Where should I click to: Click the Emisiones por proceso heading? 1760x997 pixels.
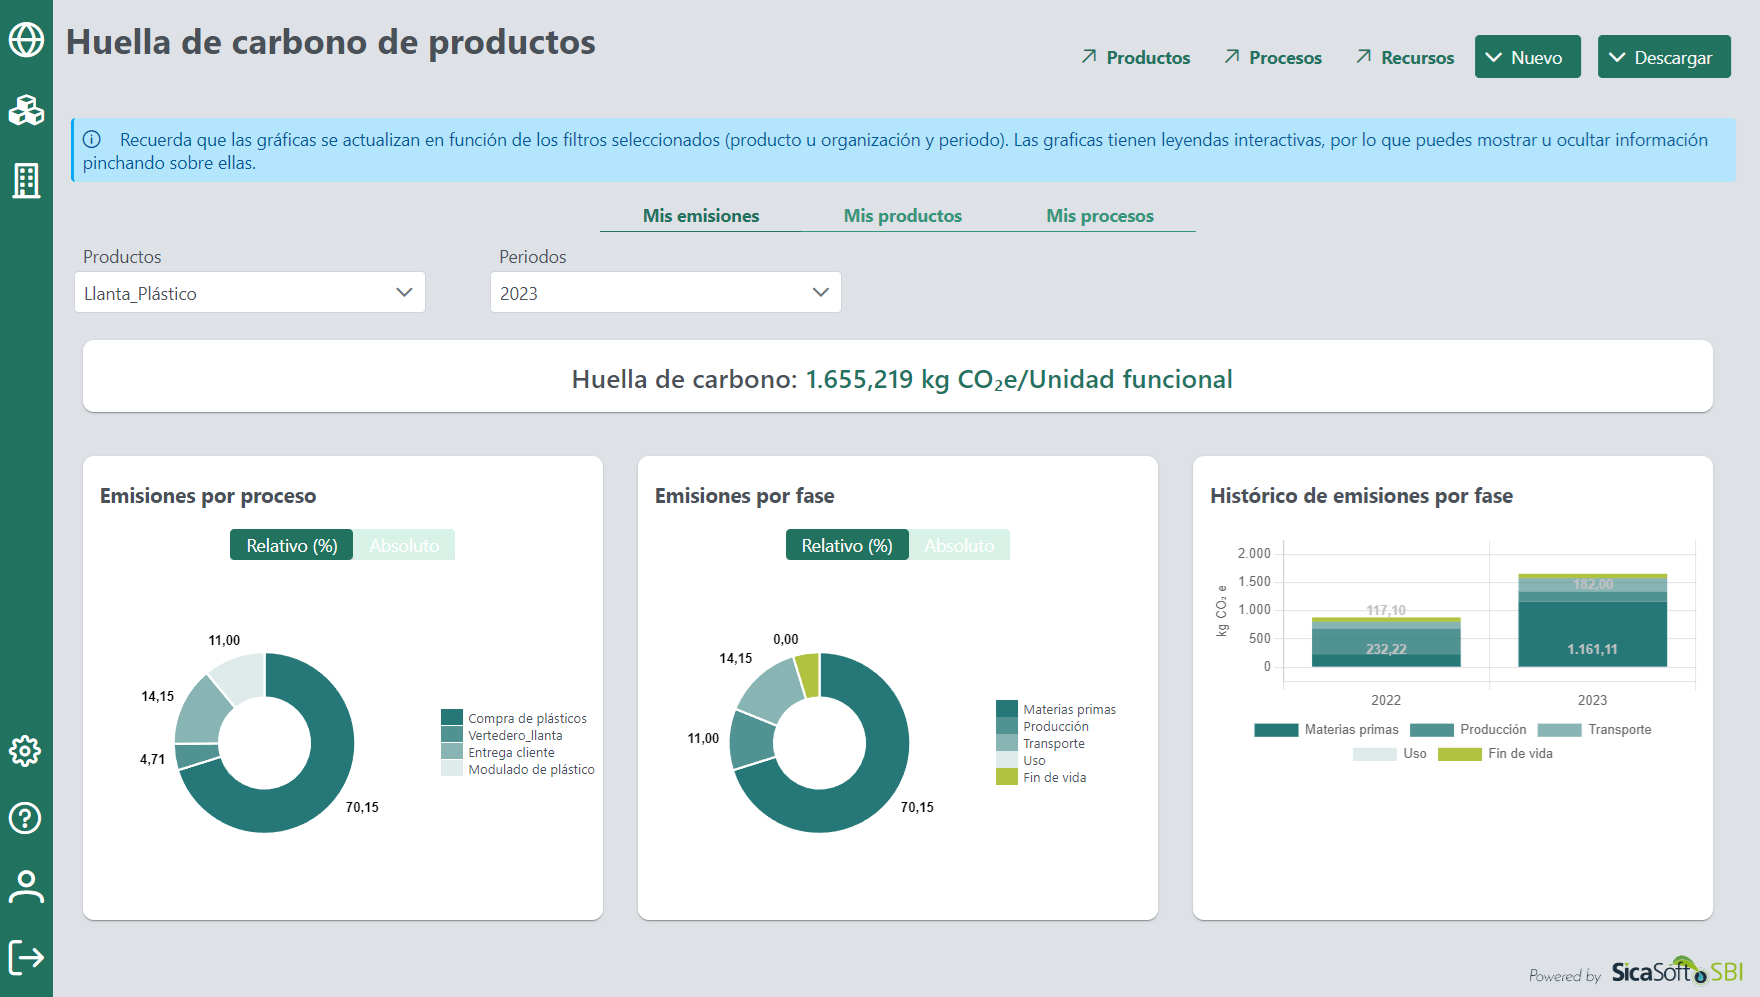(208, 496)
